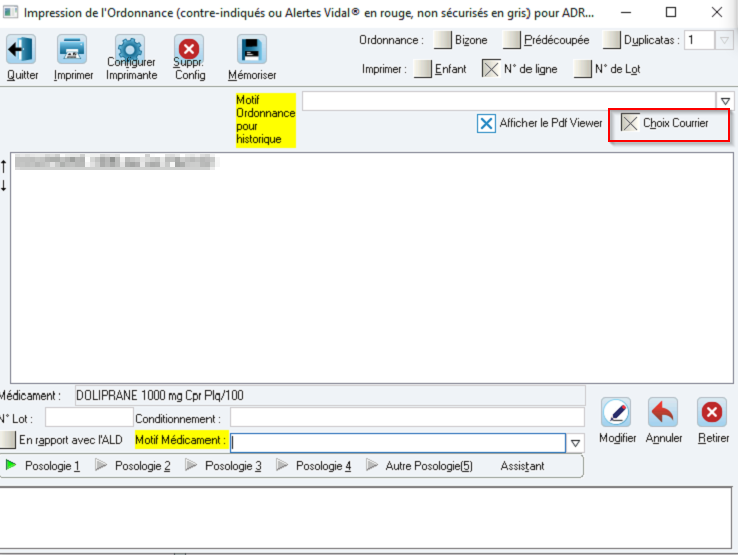
Task: Move line up with the up arrow
Action: click(x=4, y=166)
